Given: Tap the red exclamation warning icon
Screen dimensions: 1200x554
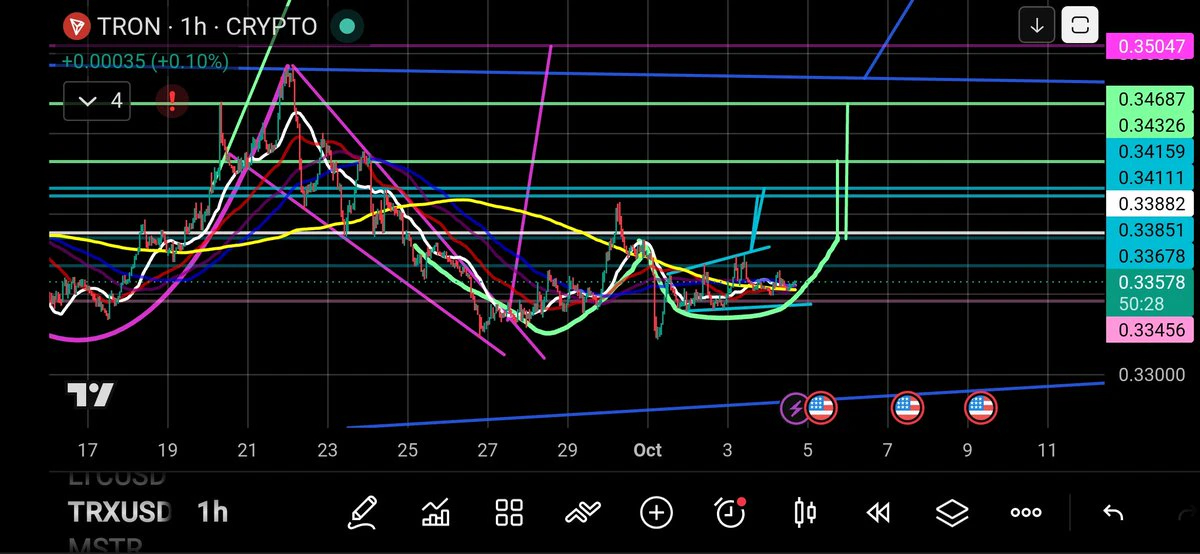Looking at the screenshot, I should coord(172,100).
